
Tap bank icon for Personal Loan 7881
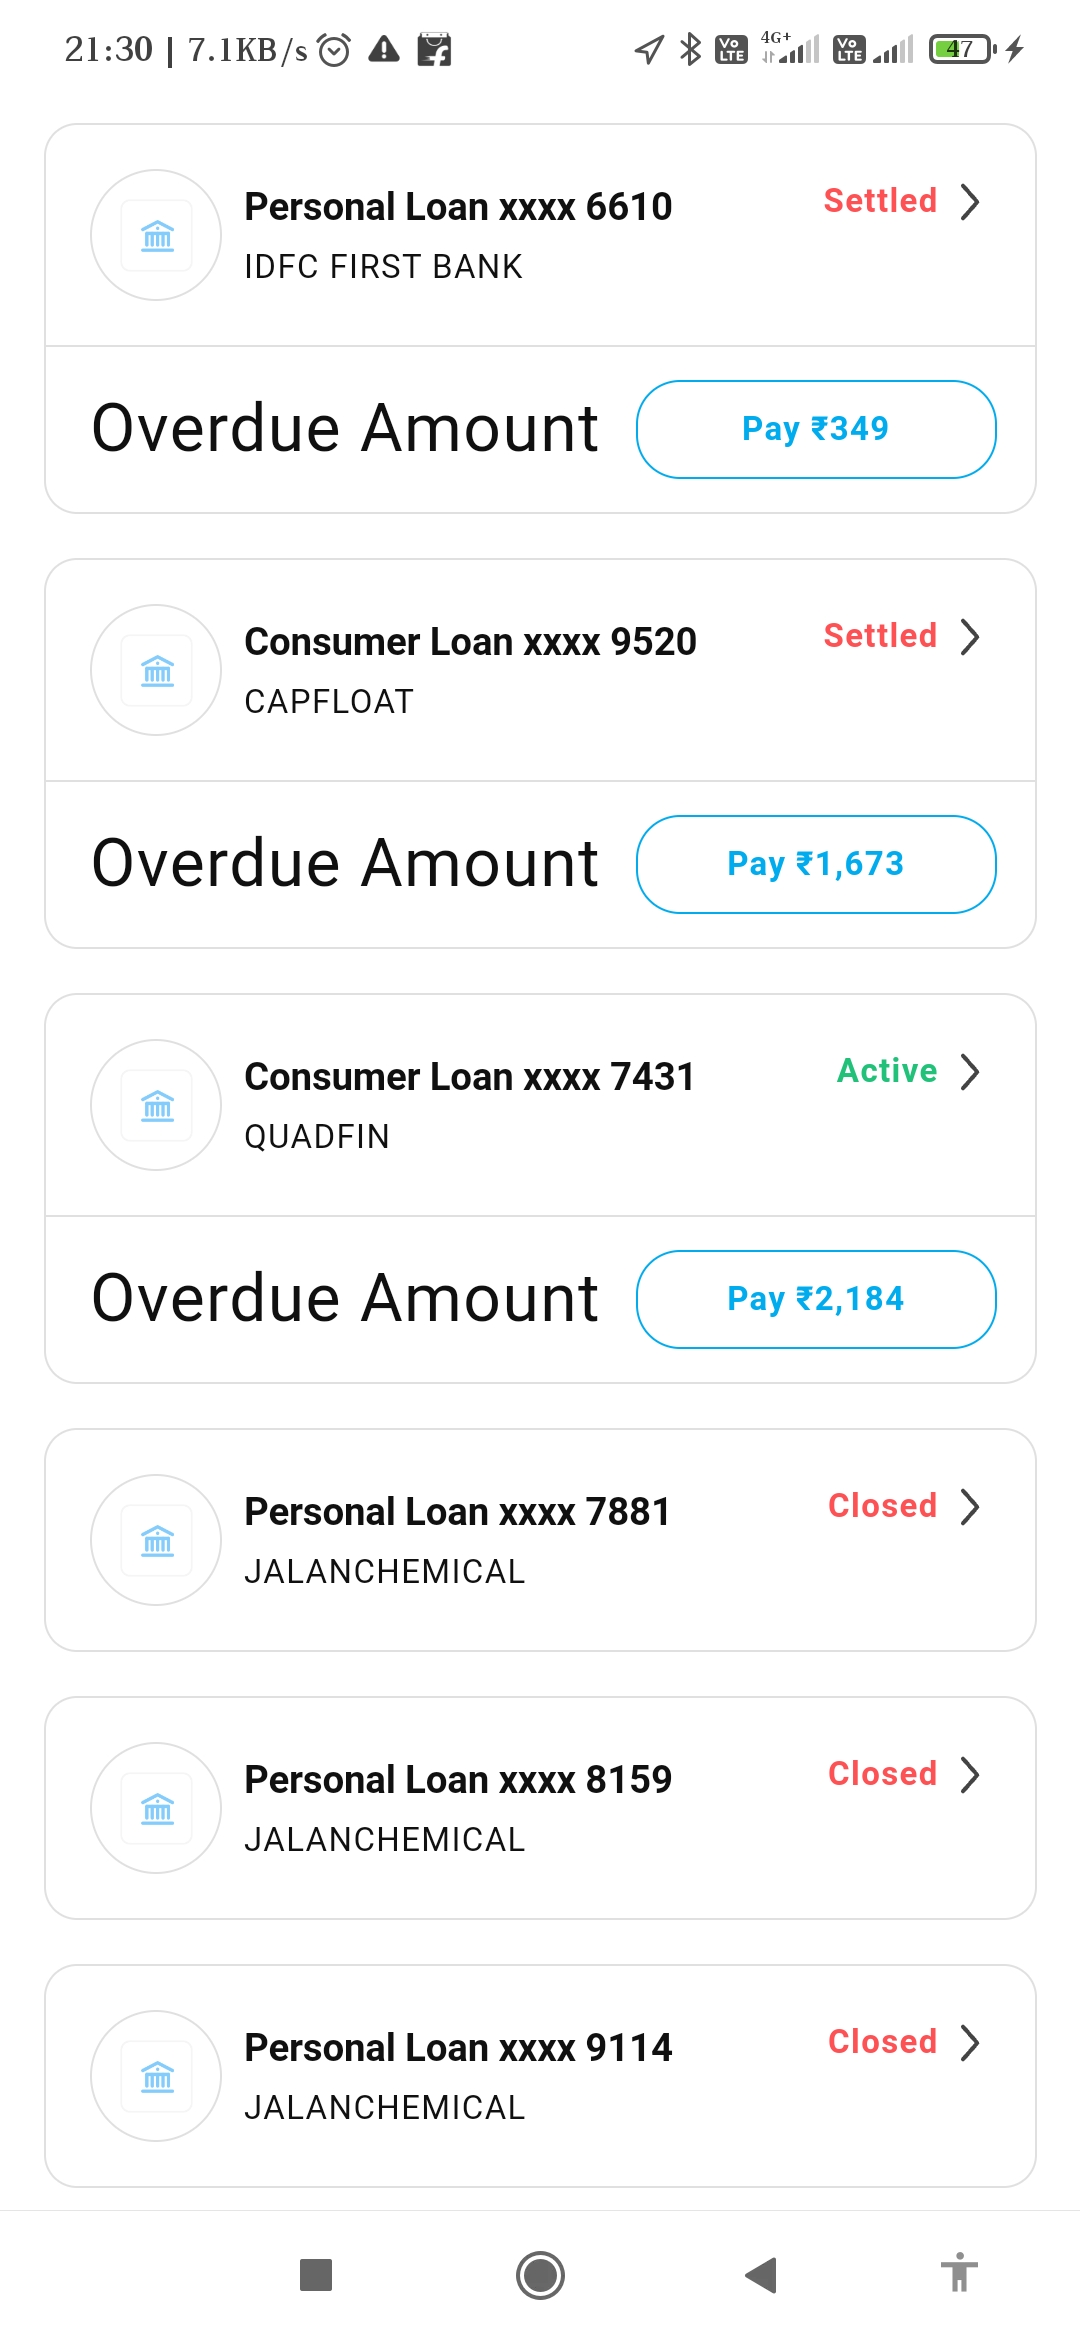156,1540
